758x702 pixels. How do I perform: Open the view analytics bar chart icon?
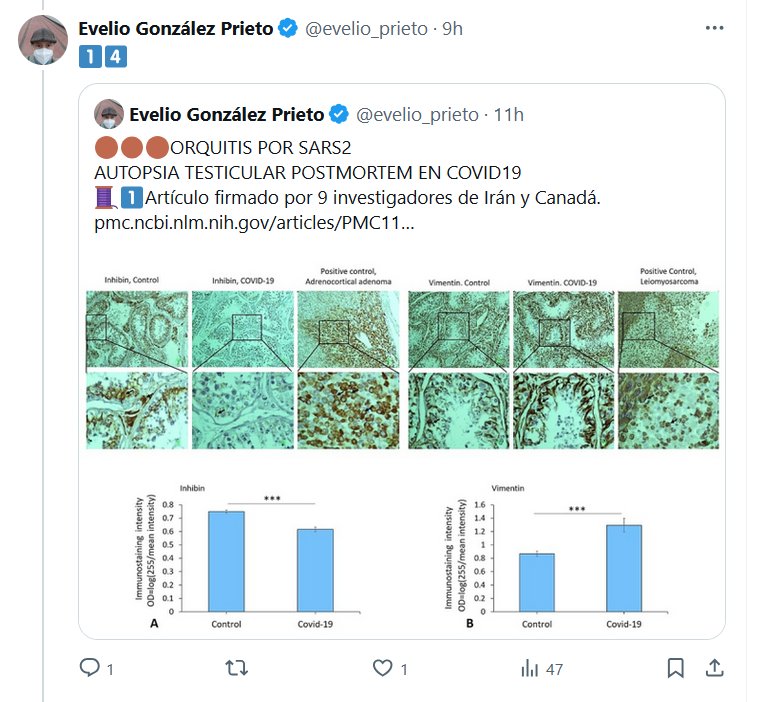(530, 668)
